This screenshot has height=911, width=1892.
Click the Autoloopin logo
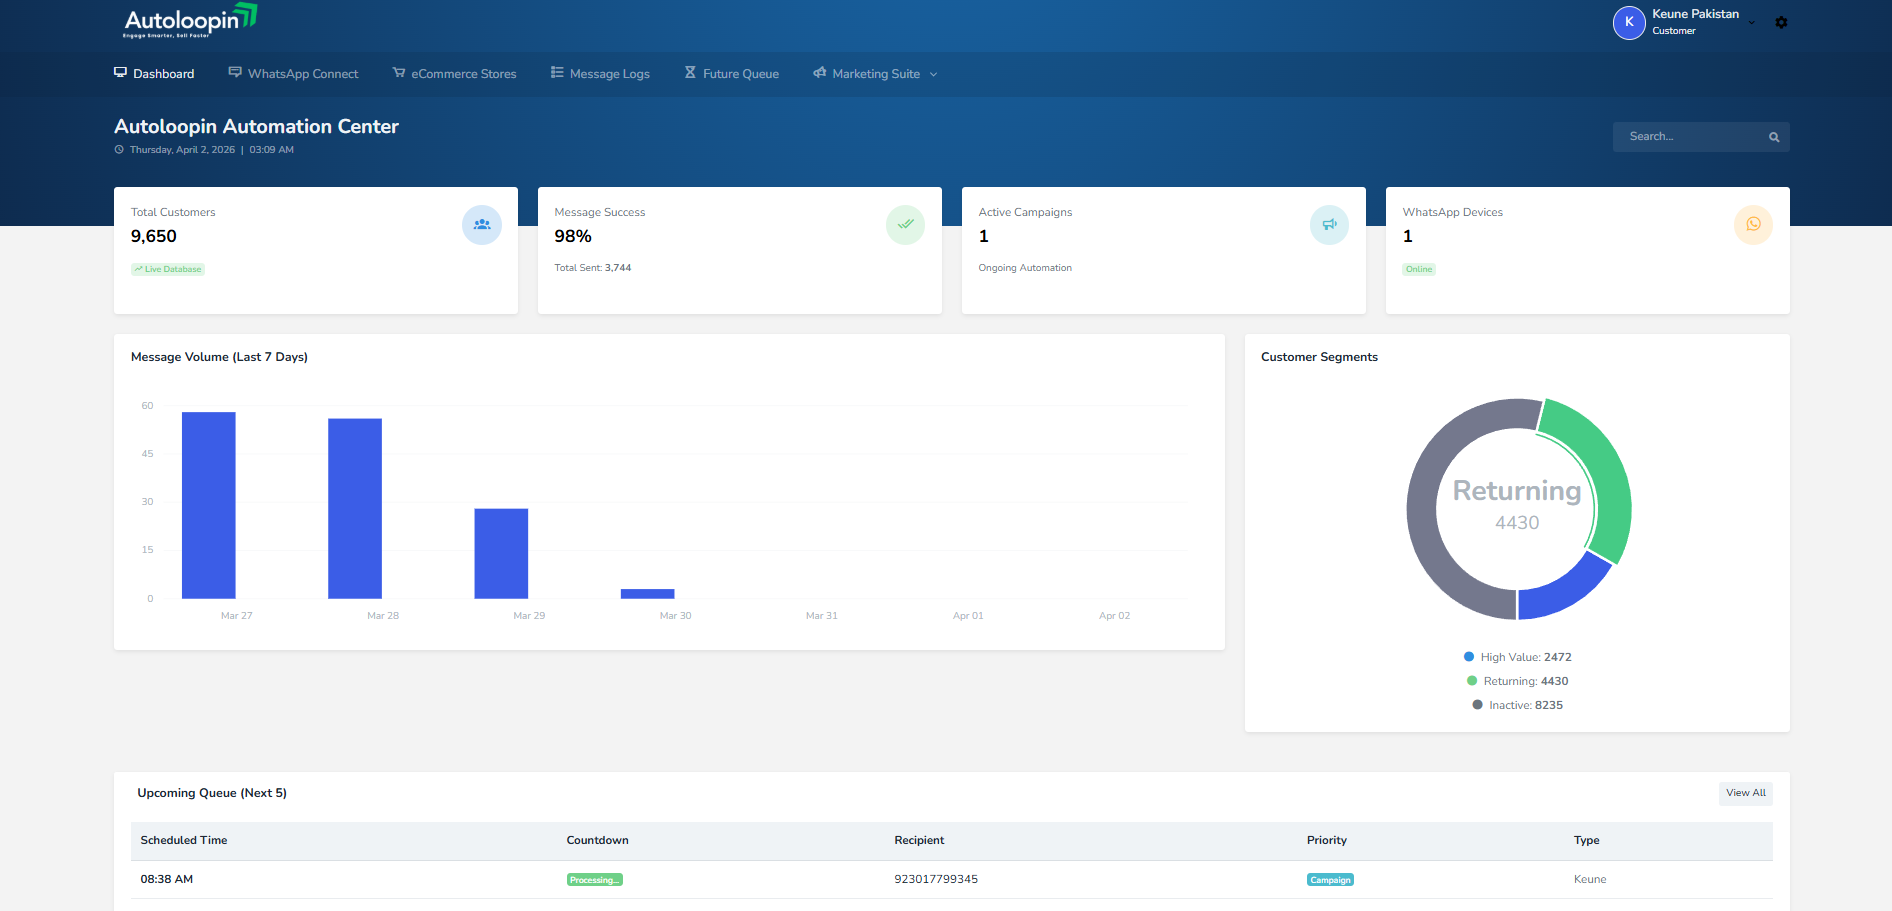(x=190, y=21)
